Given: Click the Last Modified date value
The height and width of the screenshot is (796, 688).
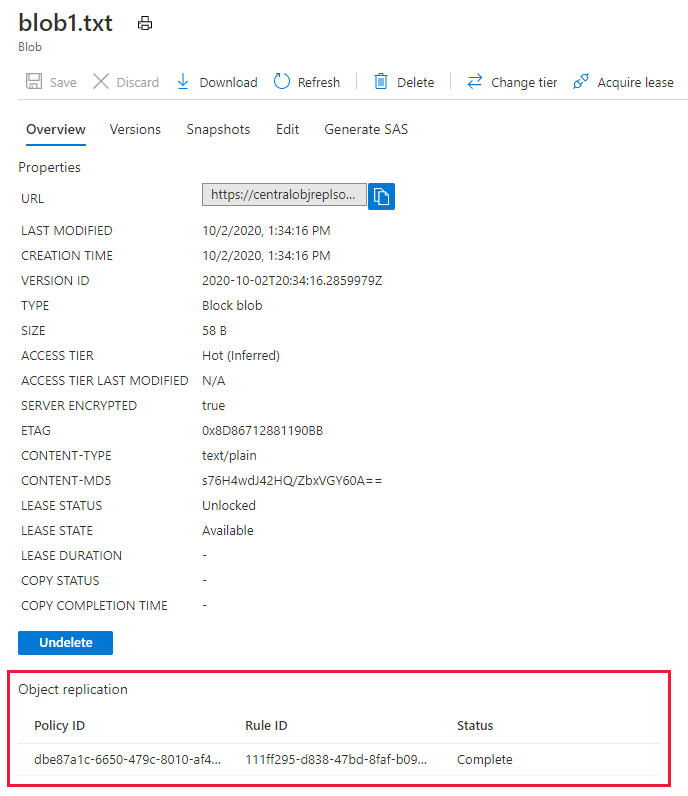Looking at the screenshot, I should tap(266, 231).
